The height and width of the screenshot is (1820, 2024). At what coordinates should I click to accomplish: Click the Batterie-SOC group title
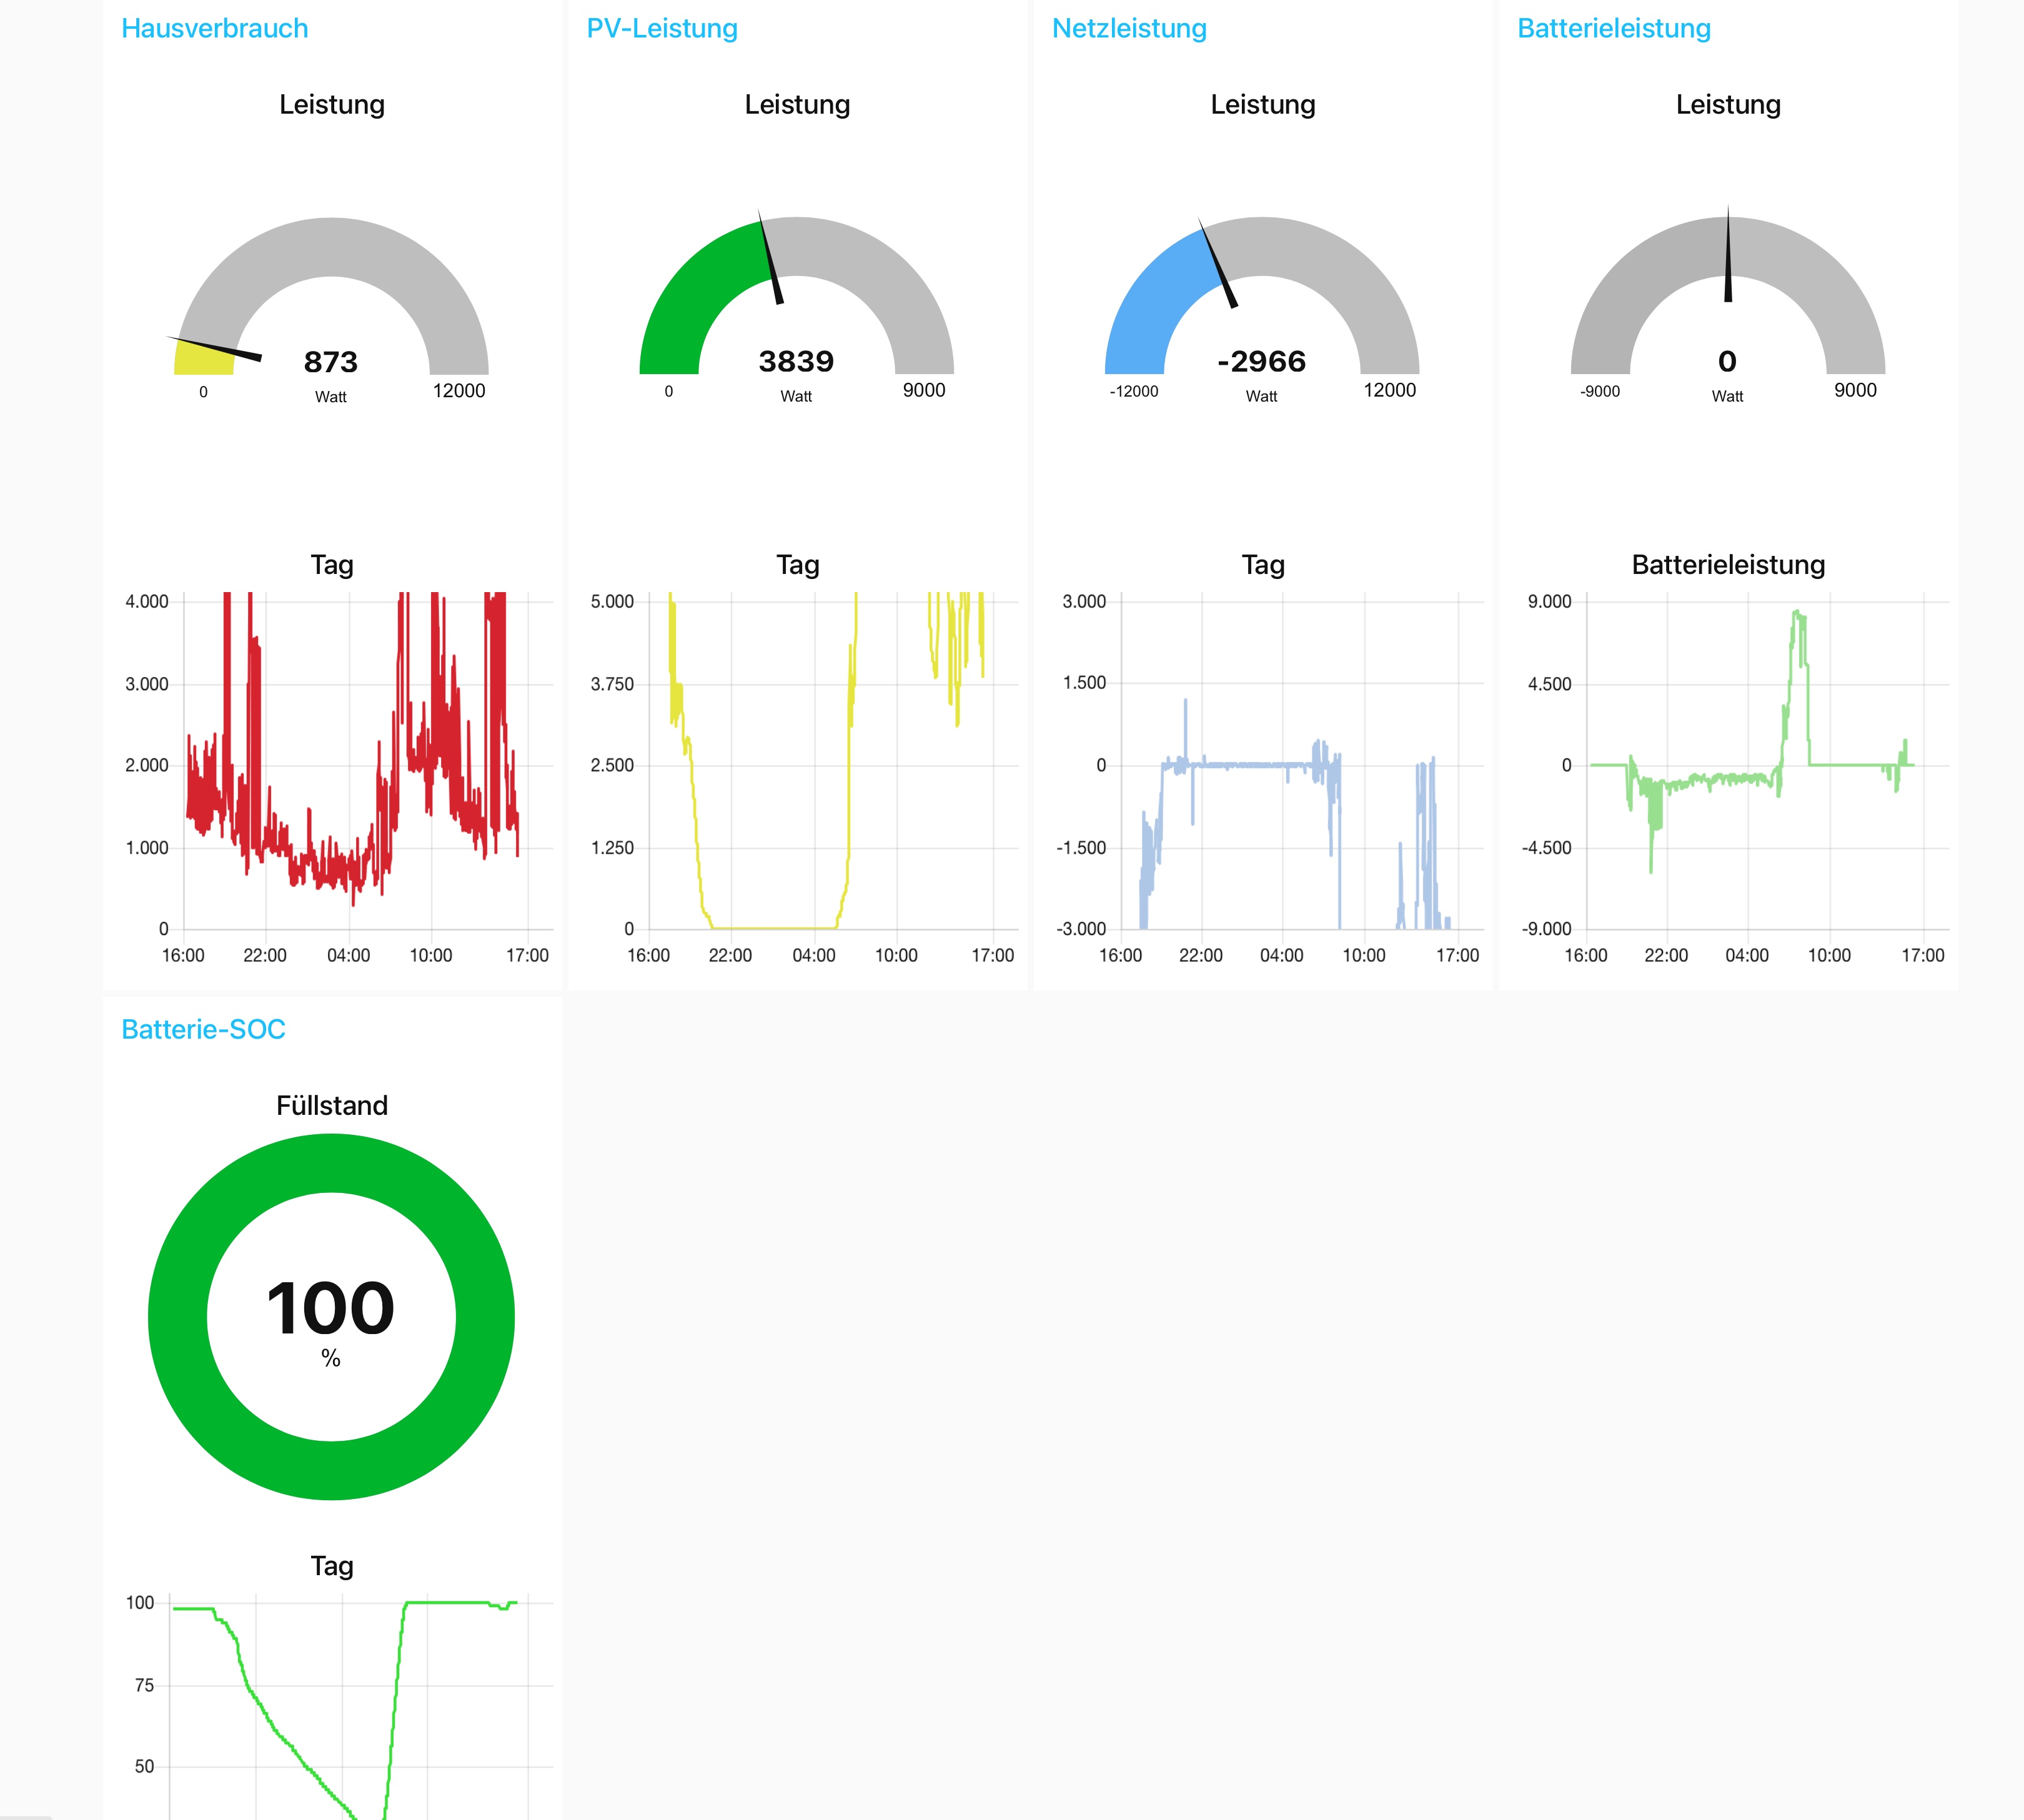click(203, 1029)
